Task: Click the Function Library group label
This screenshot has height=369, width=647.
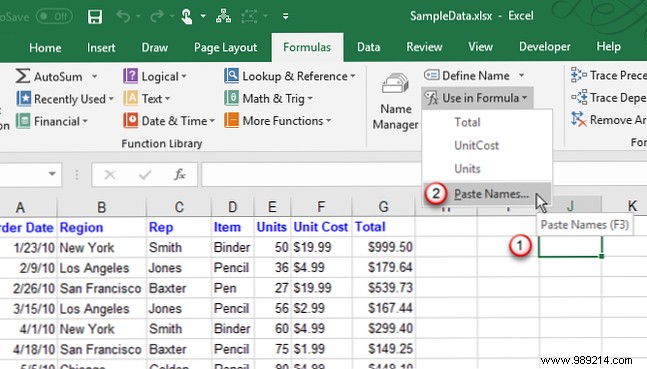Action: 161,144
